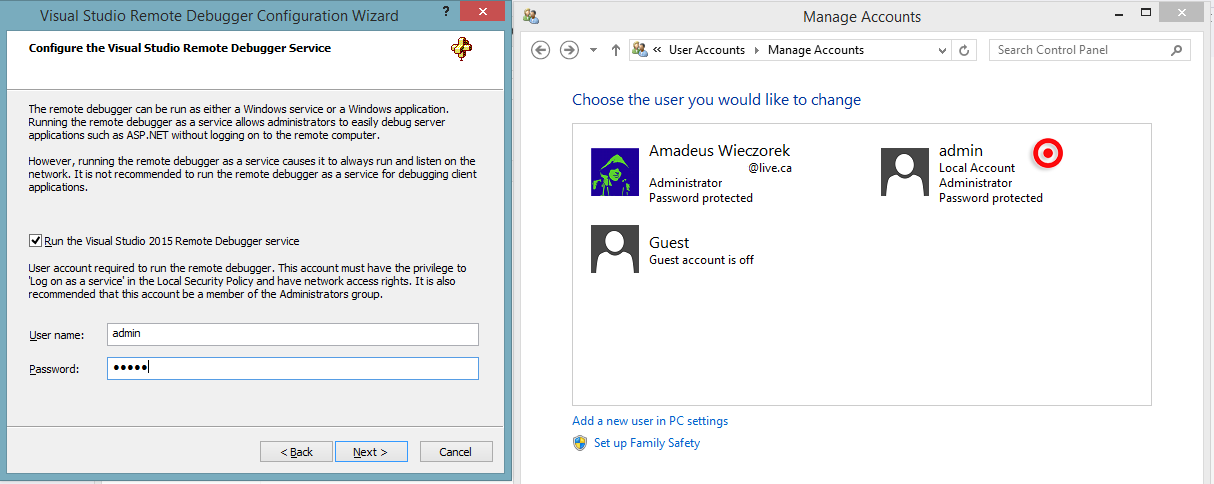Image resolution: width=1214 pixels, height=484 pixels.
Task: Select the Guest account name text
Action: (x=669, y=242)
